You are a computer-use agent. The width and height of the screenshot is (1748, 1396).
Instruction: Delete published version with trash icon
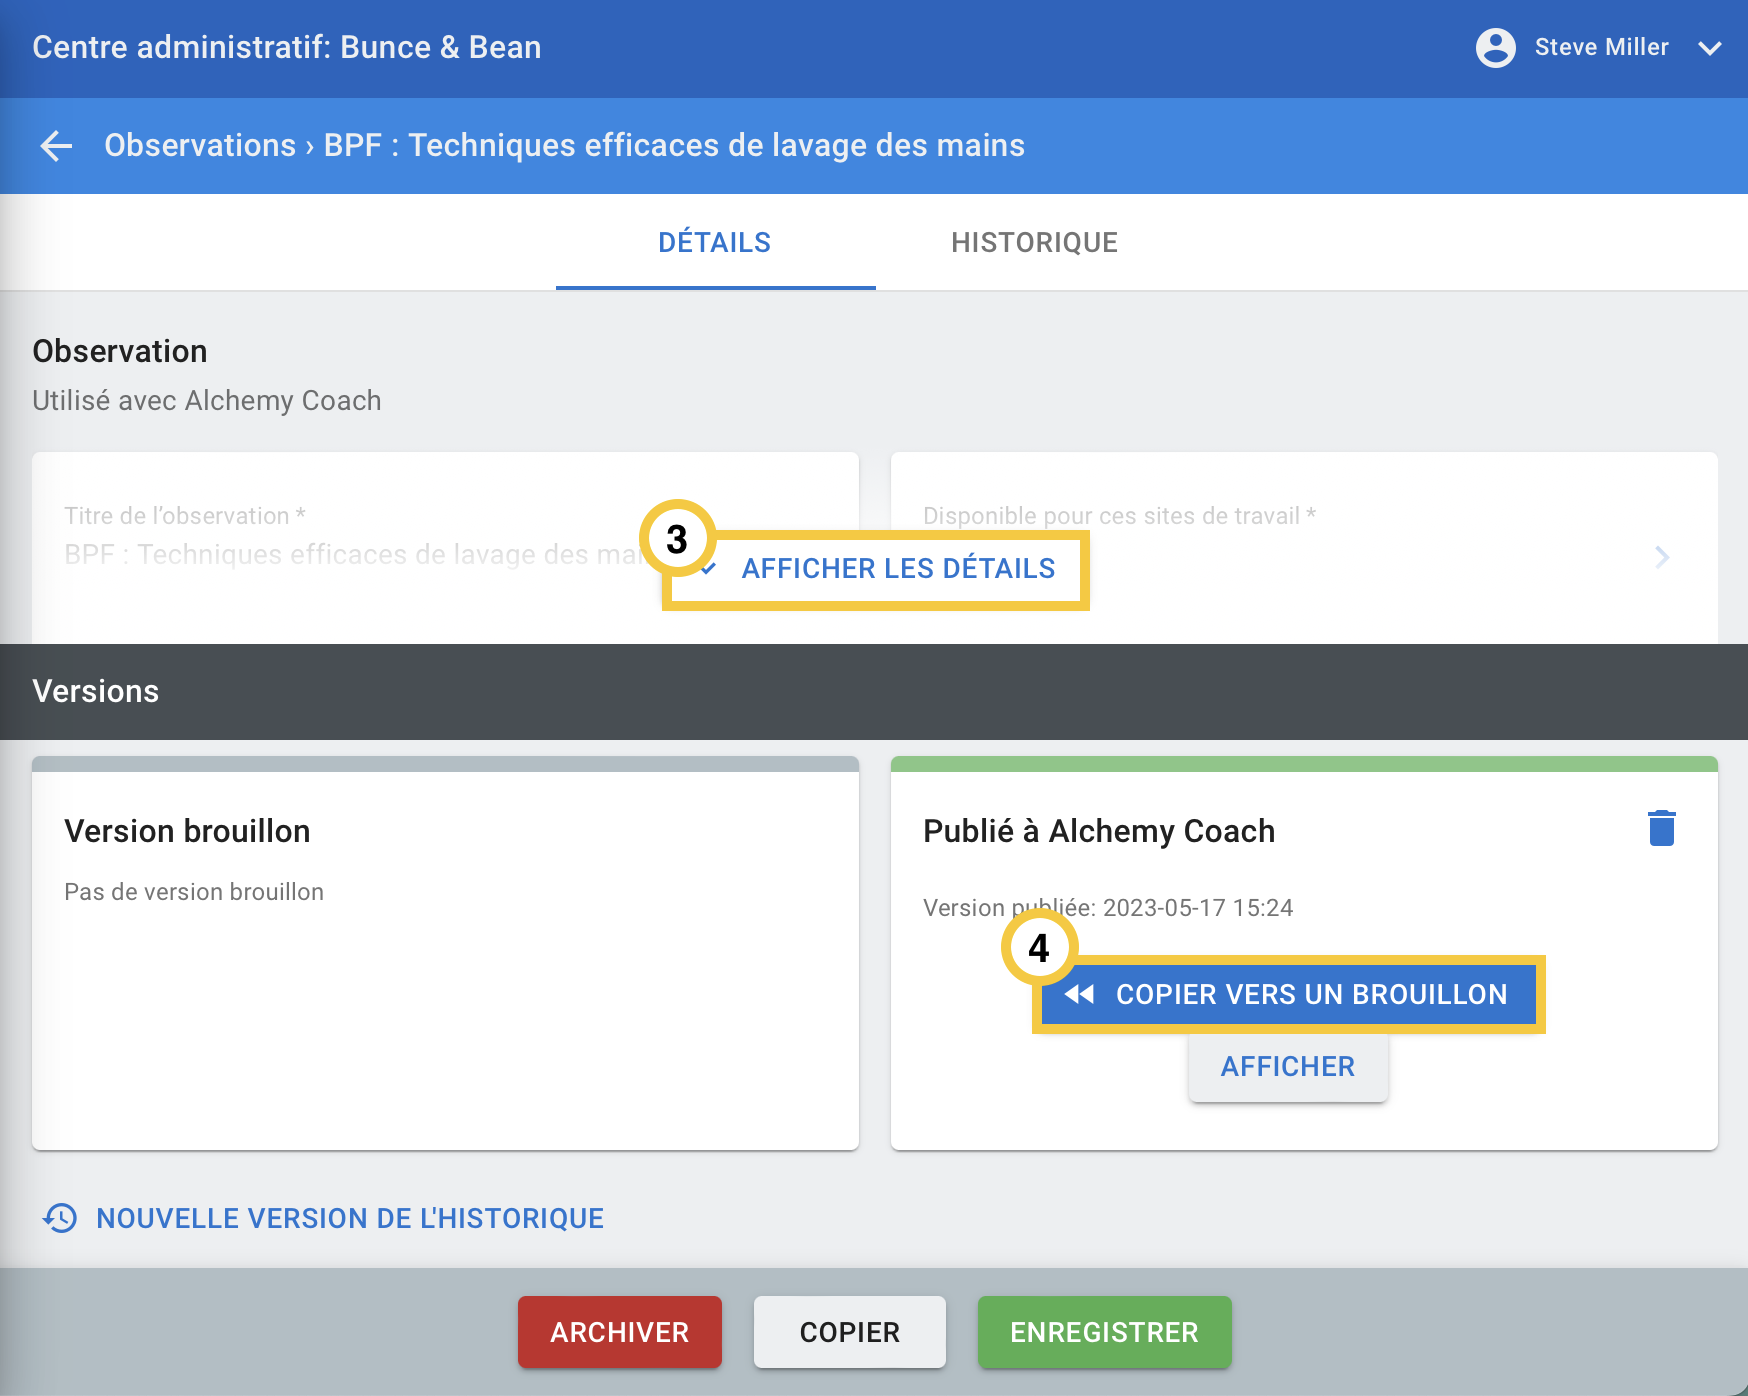coord(1661,828)
